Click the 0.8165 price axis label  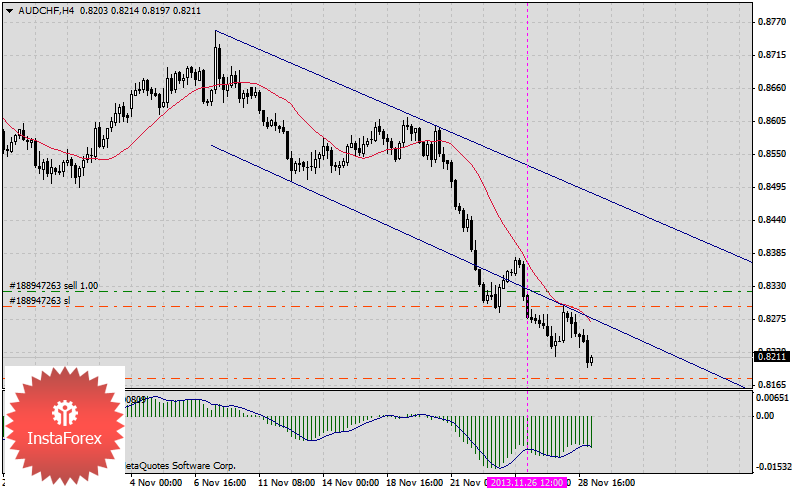pos(770,385)
